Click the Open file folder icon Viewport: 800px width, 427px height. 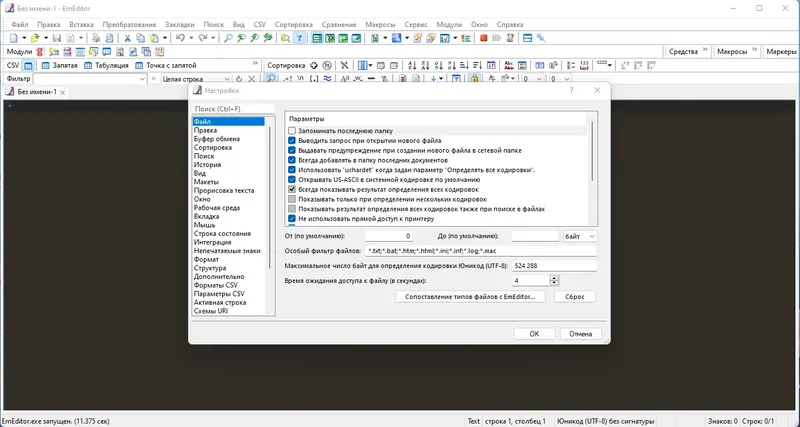(35, 38)
